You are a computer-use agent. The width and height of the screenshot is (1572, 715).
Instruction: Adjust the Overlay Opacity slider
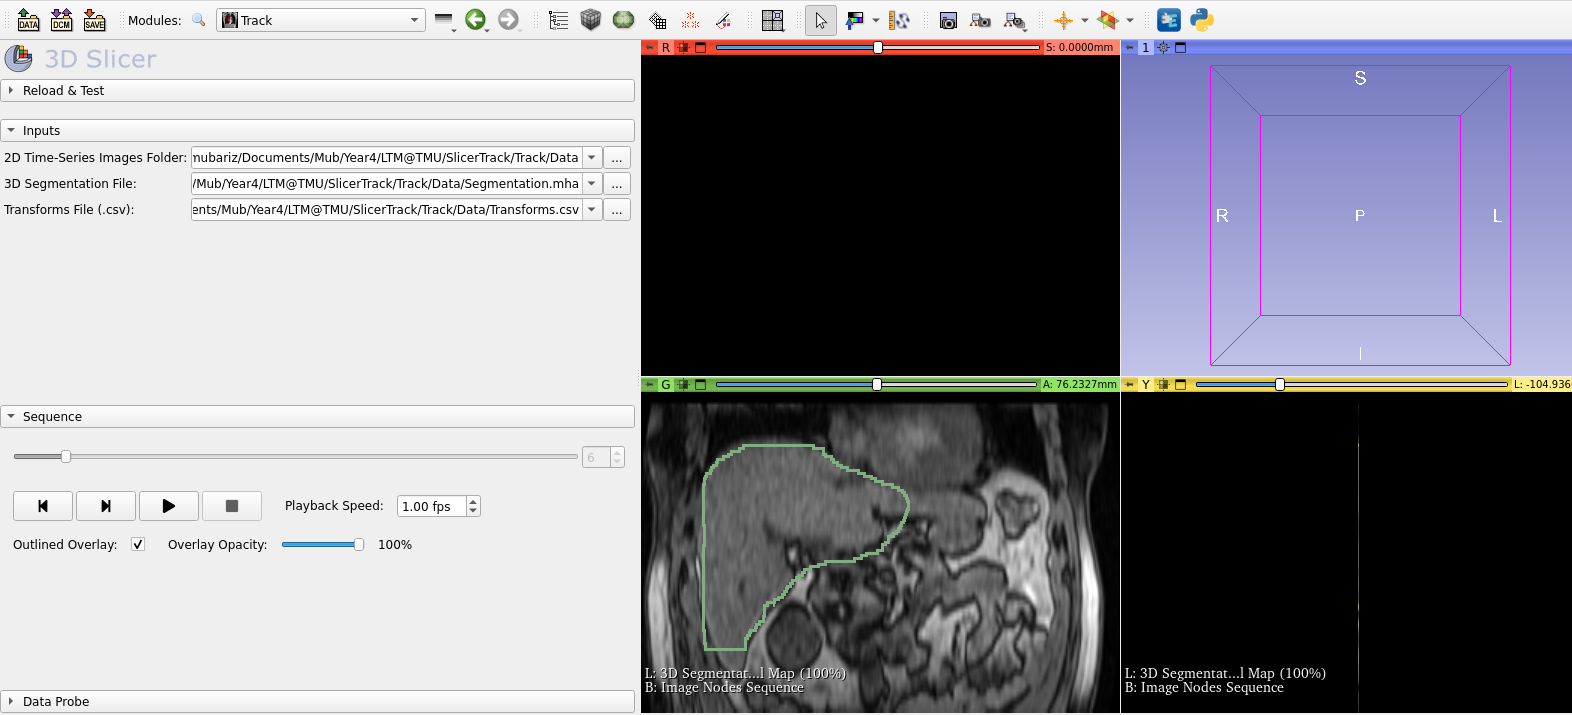pos(358,545)
